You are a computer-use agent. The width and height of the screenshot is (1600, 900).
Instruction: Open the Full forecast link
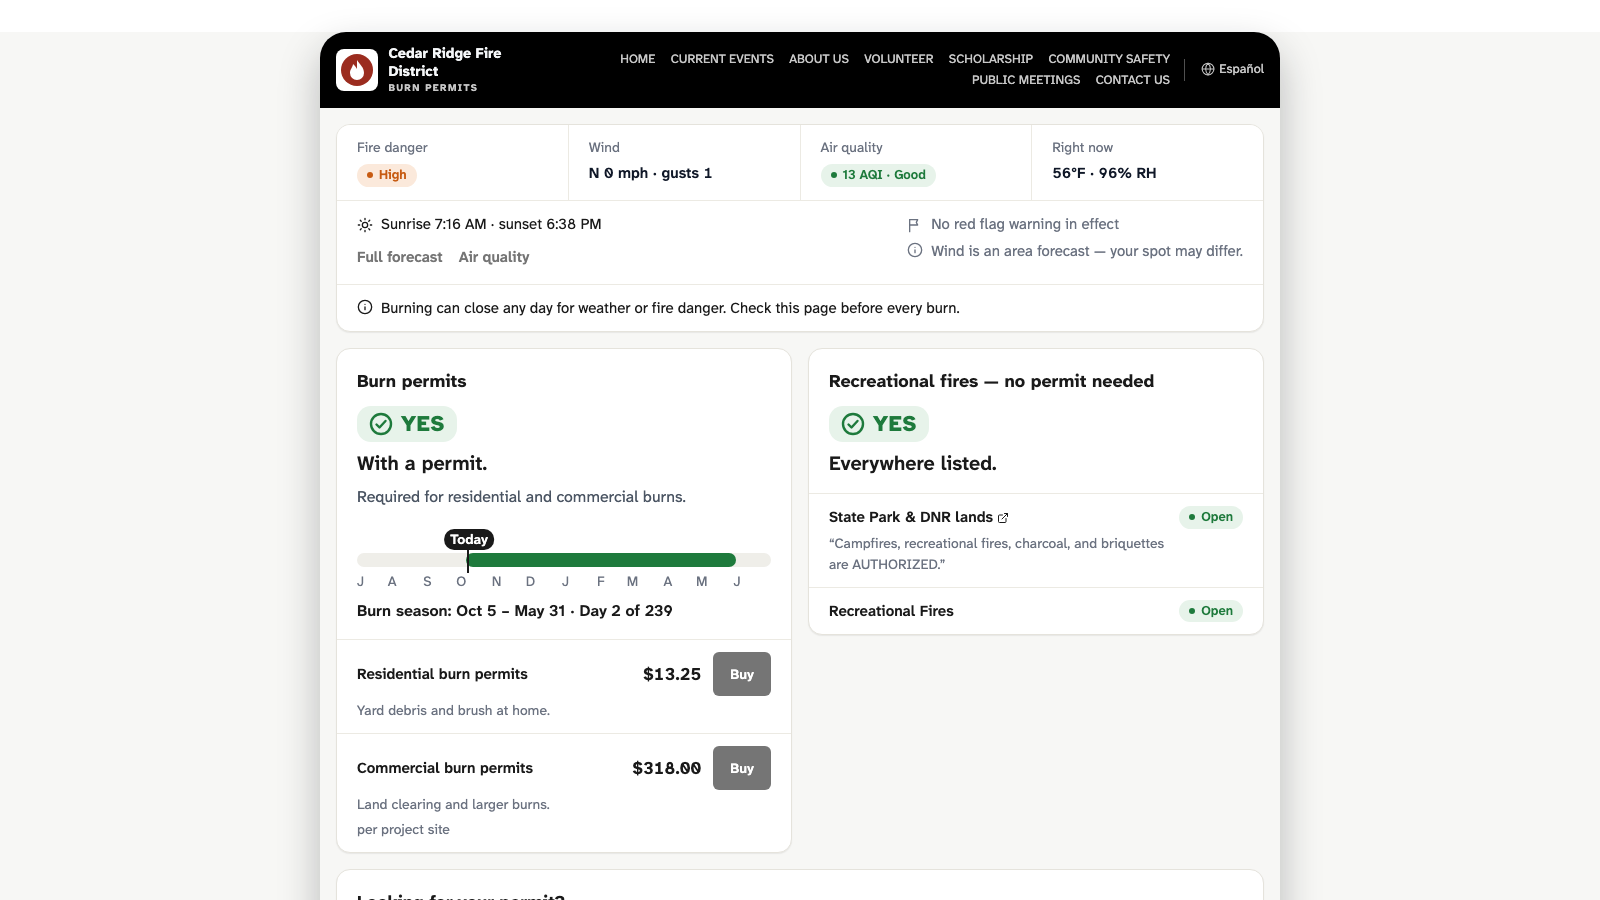(399, 257)
